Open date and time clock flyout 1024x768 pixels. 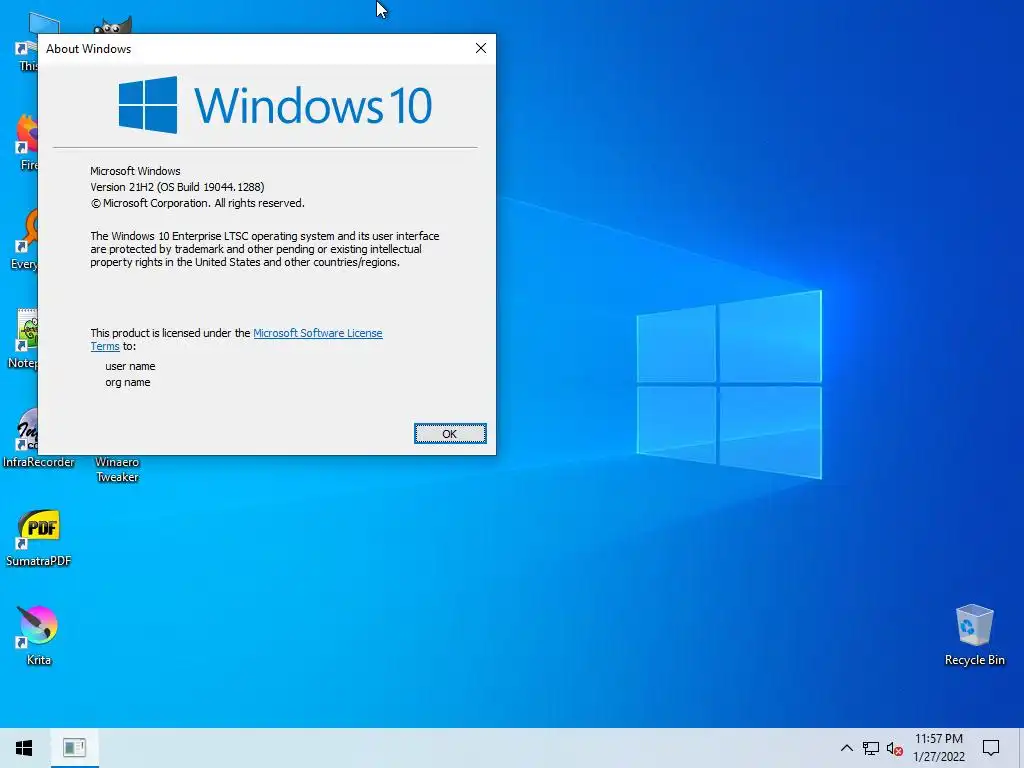939,748
